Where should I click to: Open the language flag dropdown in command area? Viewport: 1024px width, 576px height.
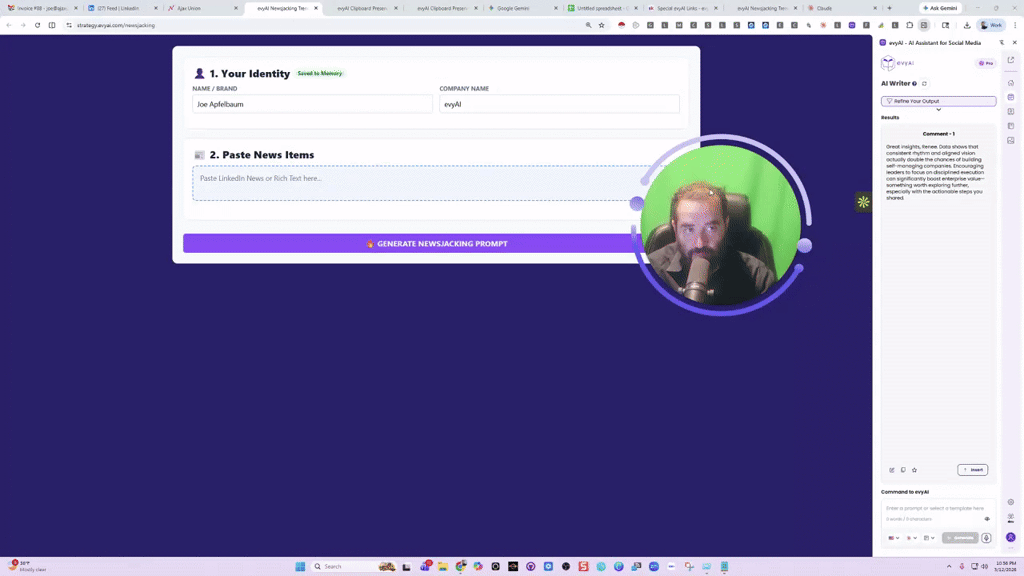894,538
